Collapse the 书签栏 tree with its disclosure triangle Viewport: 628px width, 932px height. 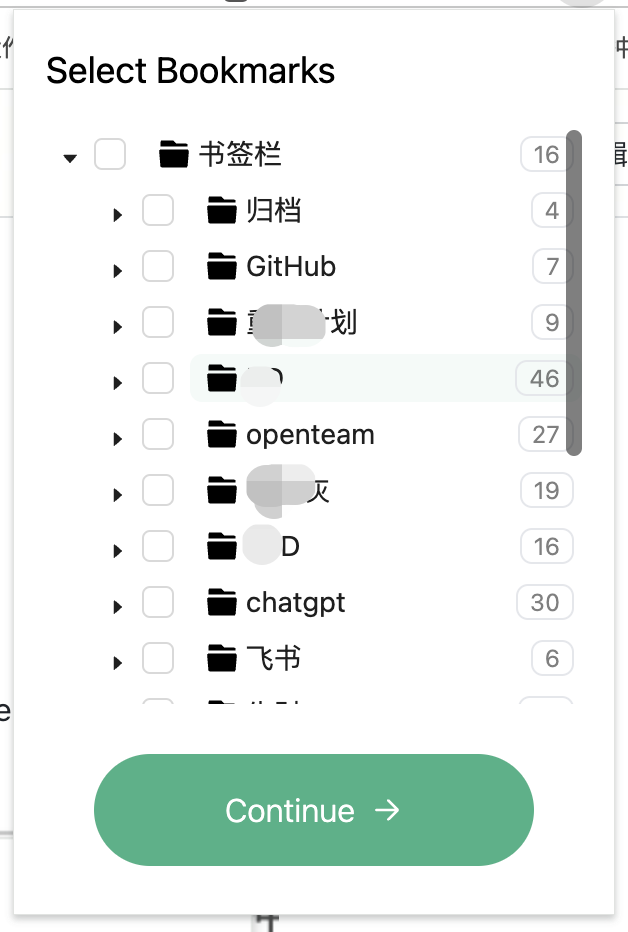click(70, 157)
